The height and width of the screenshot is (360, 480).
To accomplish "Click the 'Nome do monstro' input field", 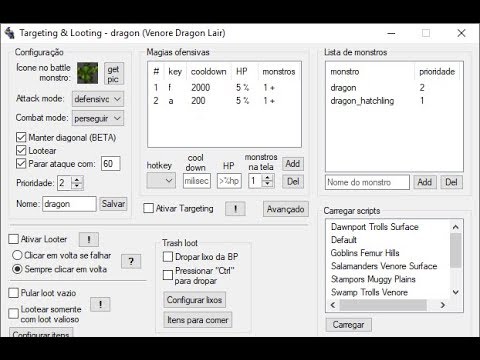I will [367, 182].
